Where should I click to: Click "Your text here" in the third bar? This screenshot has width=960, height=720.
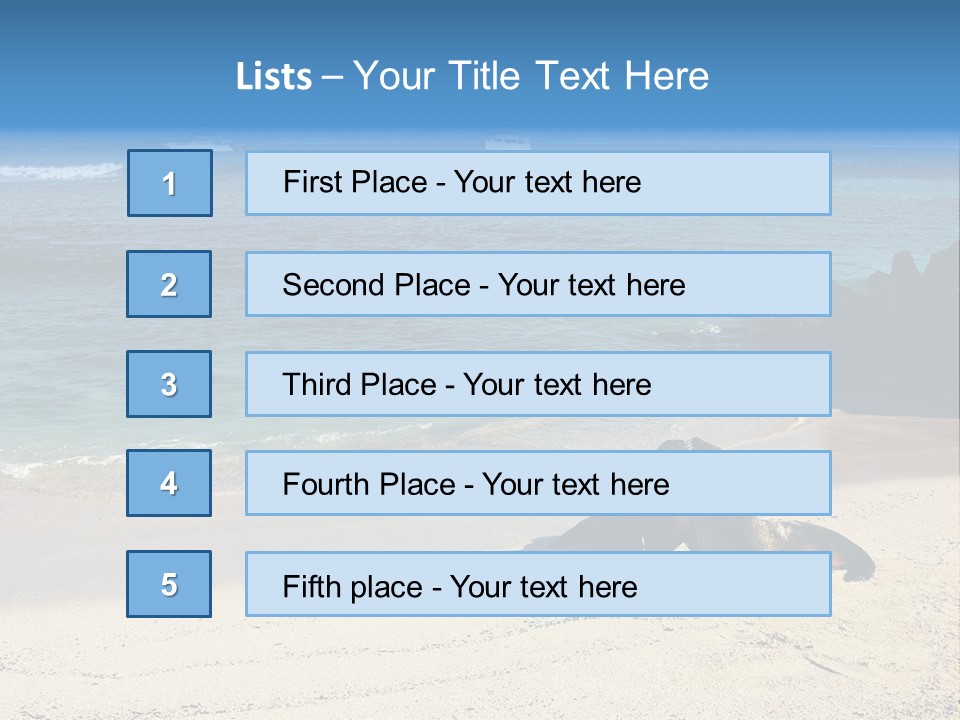click(x=557, y=385)
